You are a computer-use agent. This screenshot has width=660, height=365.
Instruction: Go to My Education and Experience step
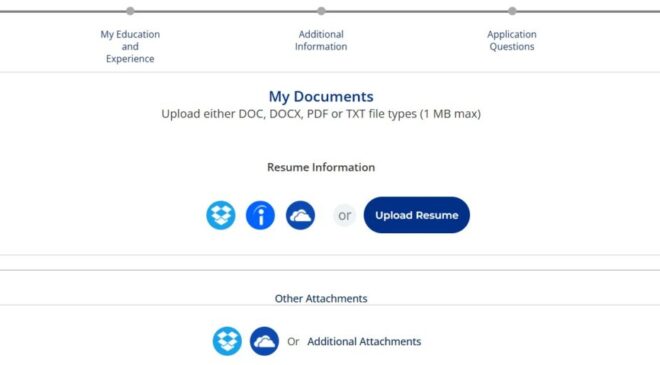tap(130, 46)
